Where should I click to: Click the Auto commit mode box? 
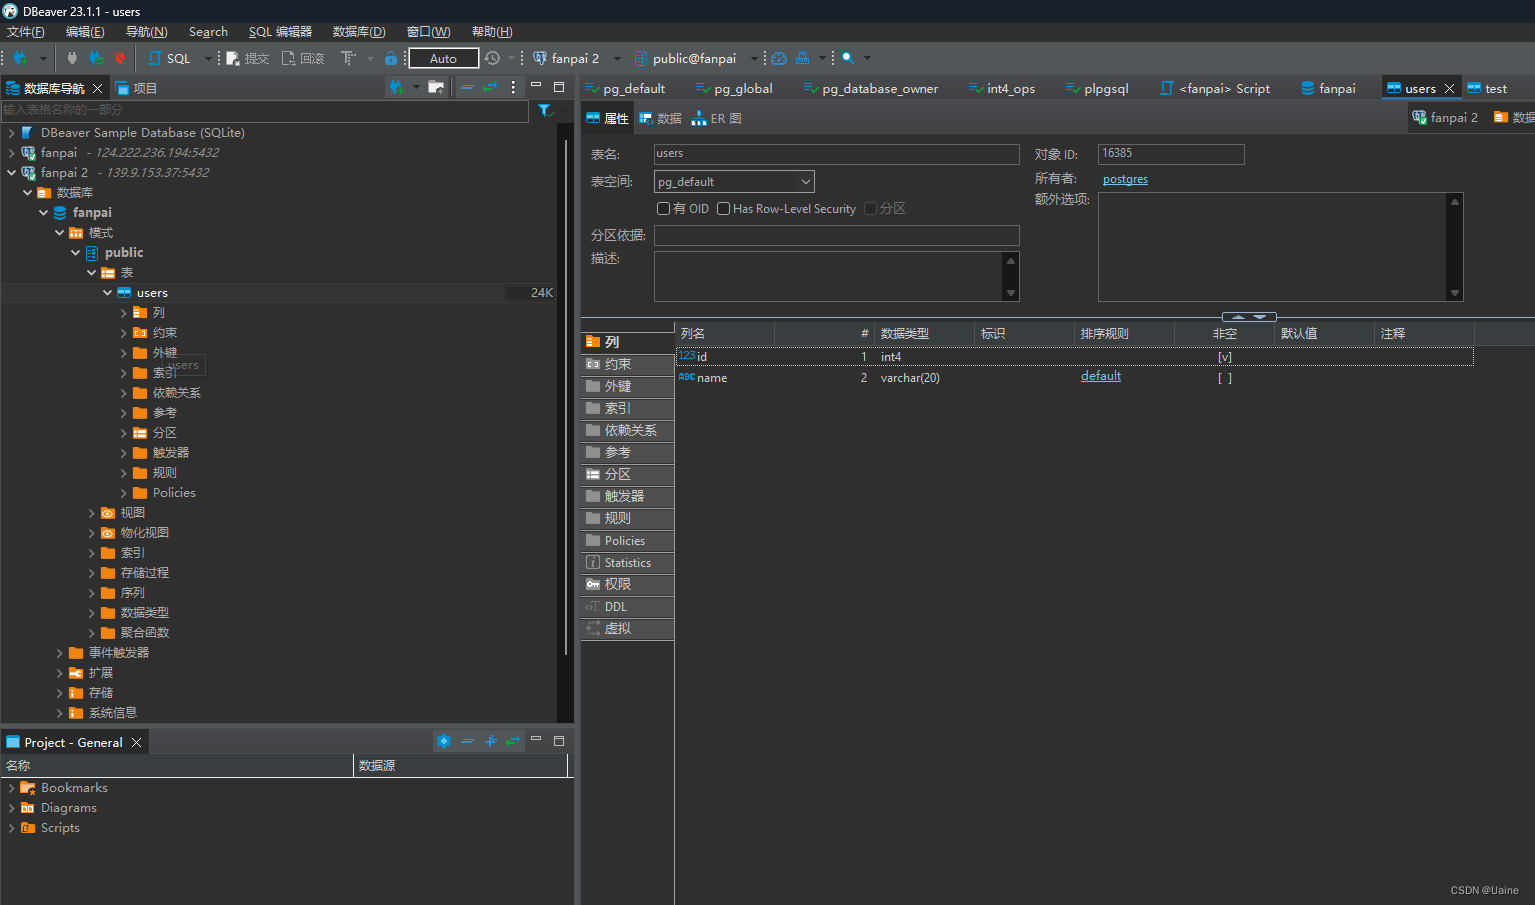click(443, 58)
